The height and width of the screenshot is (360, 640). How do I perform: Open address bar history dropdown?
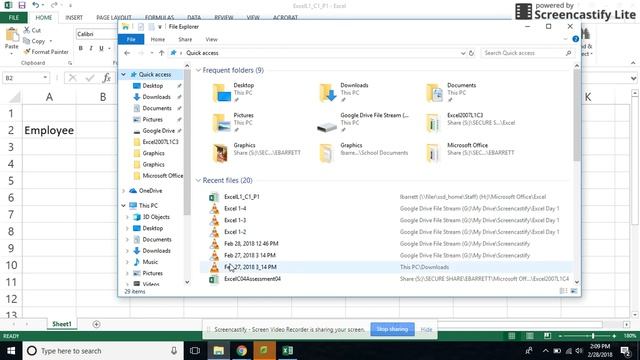click(x=463, y=53)
